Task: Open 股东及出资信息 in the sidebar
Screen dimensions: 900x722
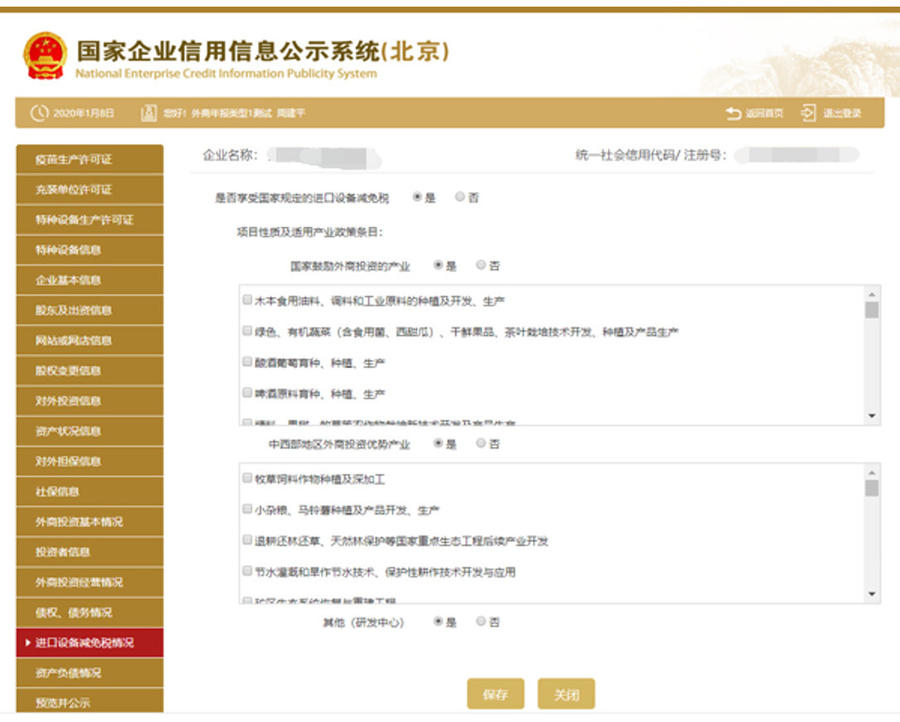Action: click(x=90, y=310)
